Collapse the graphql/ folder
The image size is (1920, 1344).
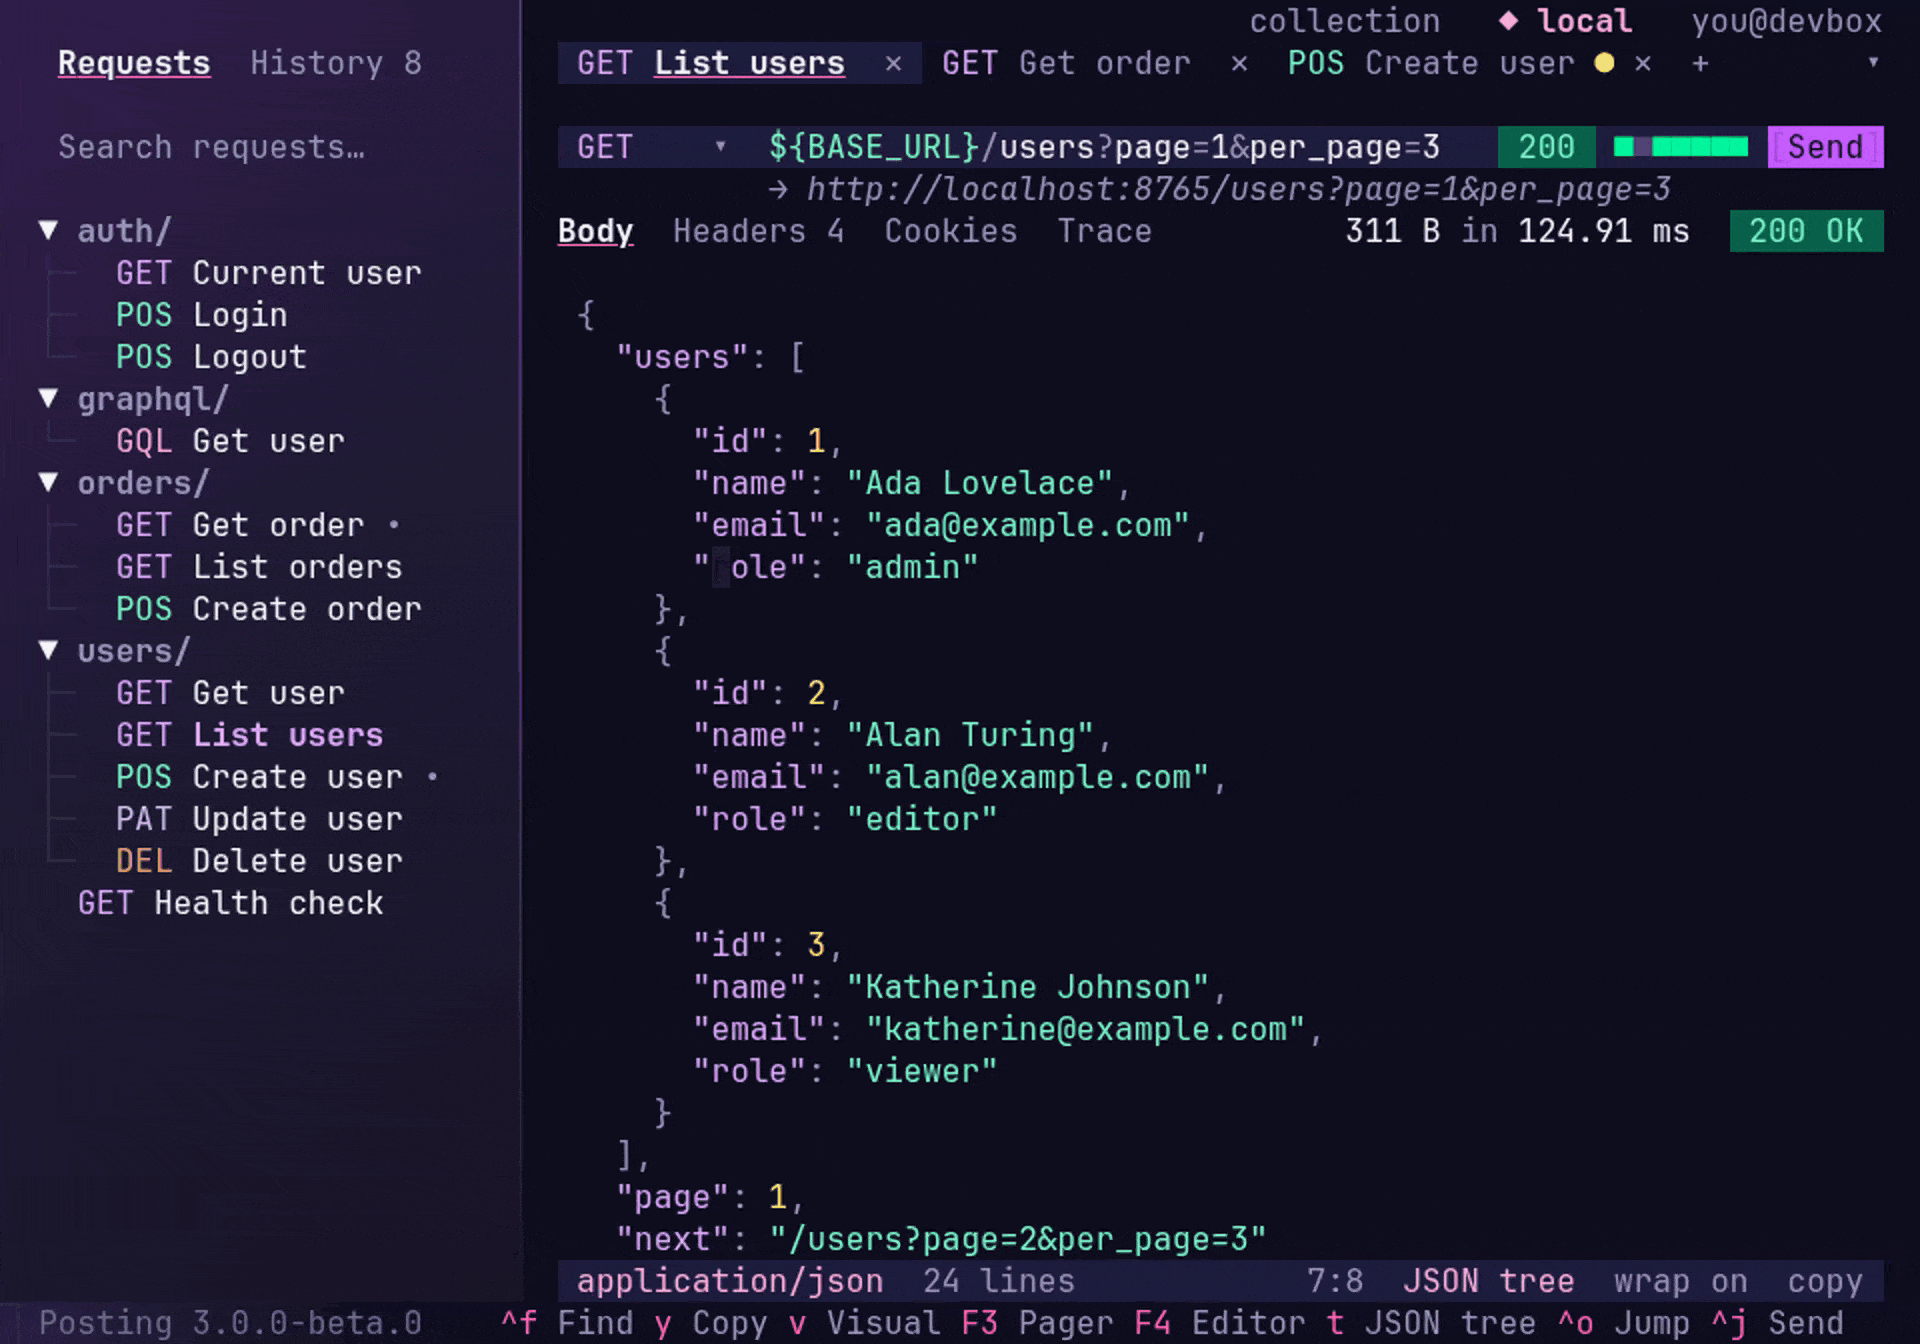pyautogui.click(x=48, y=399)
